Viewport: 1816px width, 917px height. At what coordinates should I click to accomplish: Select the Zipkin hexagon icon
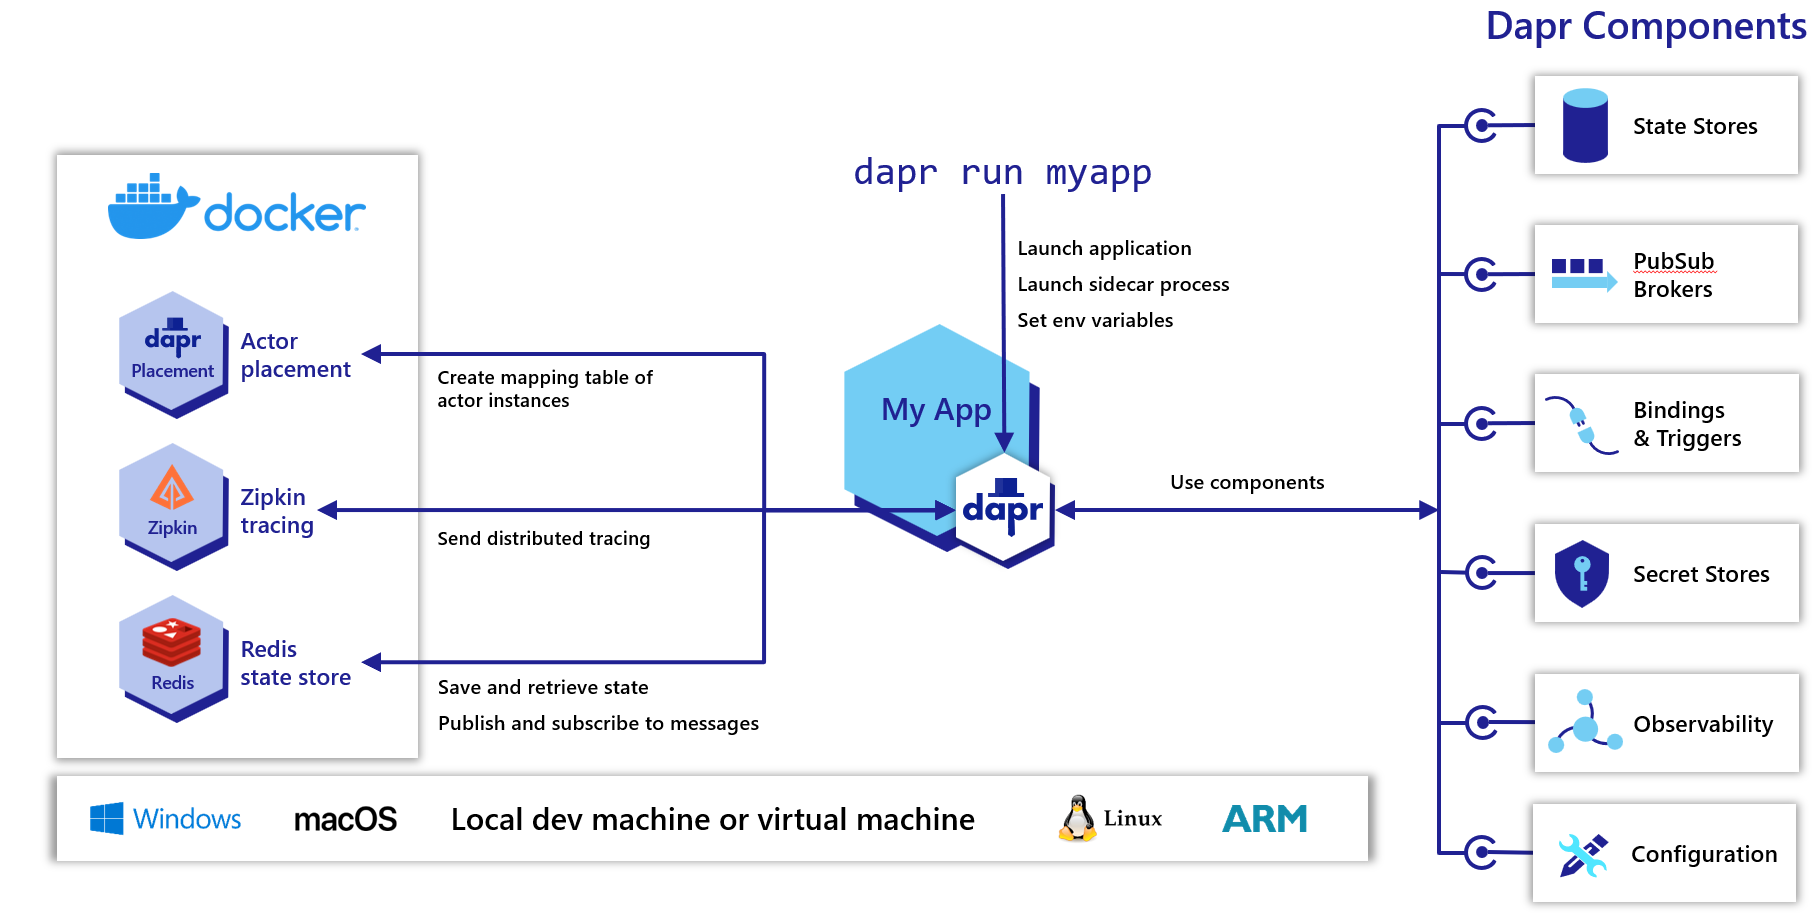click(173, 507)
